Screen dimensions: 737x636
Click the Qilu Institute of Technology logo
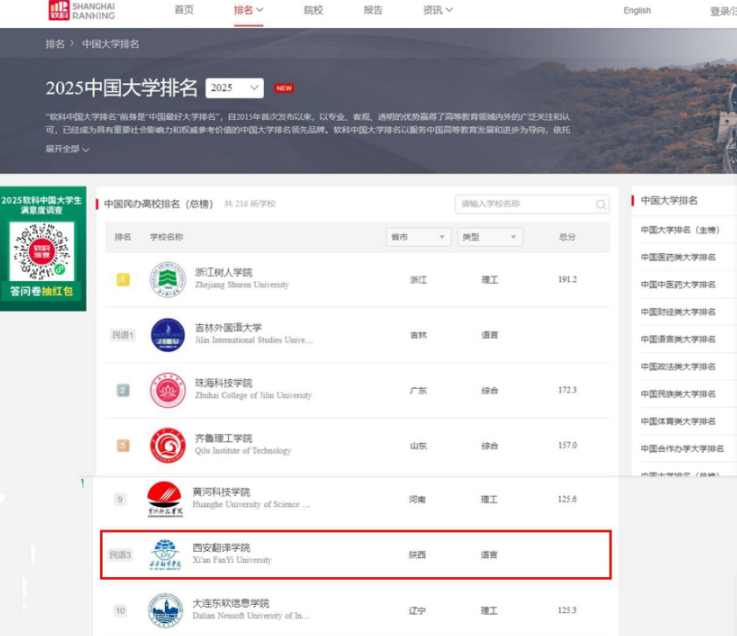168,445
